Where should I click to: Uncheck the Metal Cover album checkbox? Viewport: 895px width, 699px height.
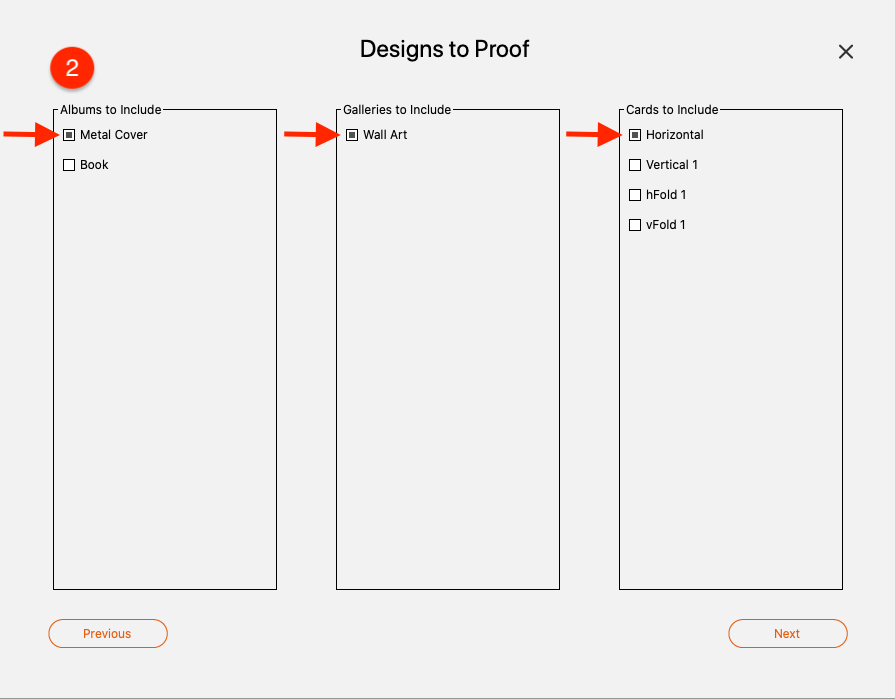click(x=68, y=135)
